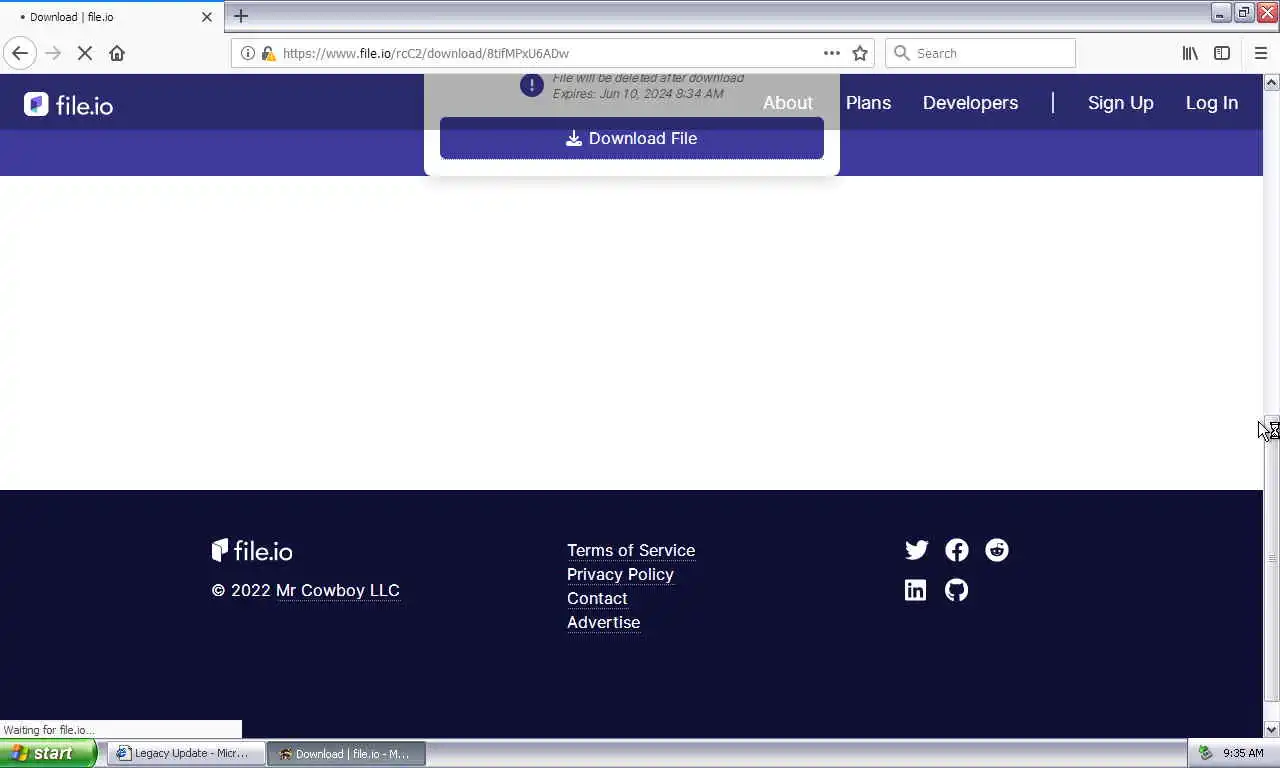Open the Plans navigation item
The image size is (1280, 768).
point(868,103)
